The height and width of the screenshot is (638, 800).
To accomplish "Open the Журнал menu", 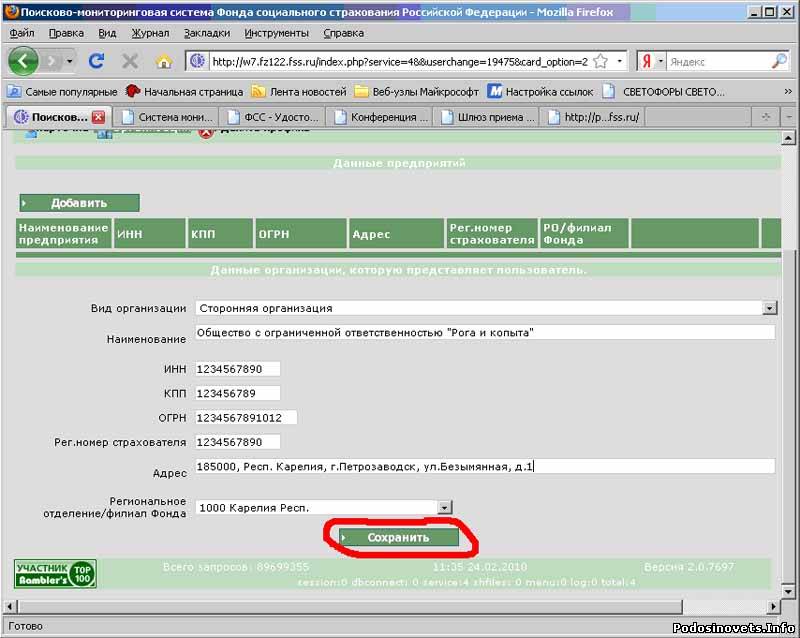I will [150, 33].
